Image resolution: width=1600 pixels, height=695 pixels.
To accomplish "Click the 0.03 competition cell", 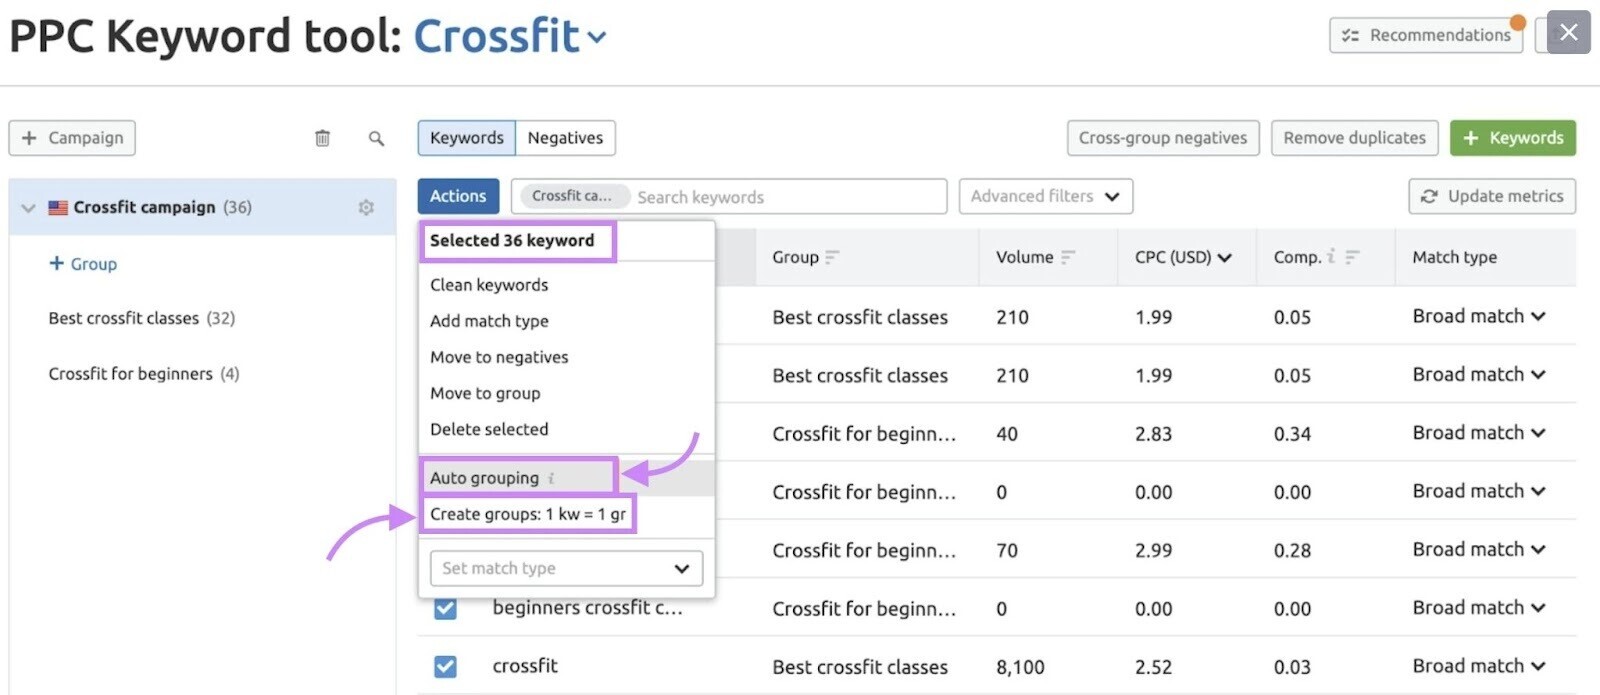I will pyautogui.click(x=1292, y=667).
